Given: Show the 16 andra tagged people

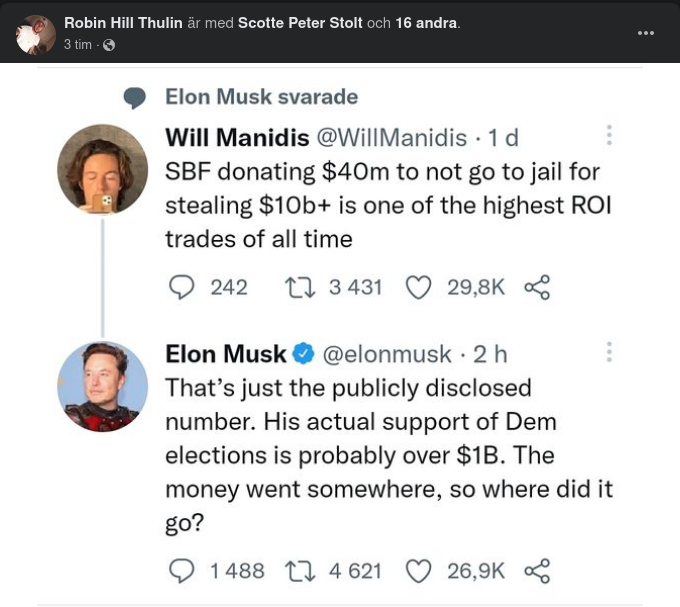Looking at the screenshot, I should (x=426, y=23).
